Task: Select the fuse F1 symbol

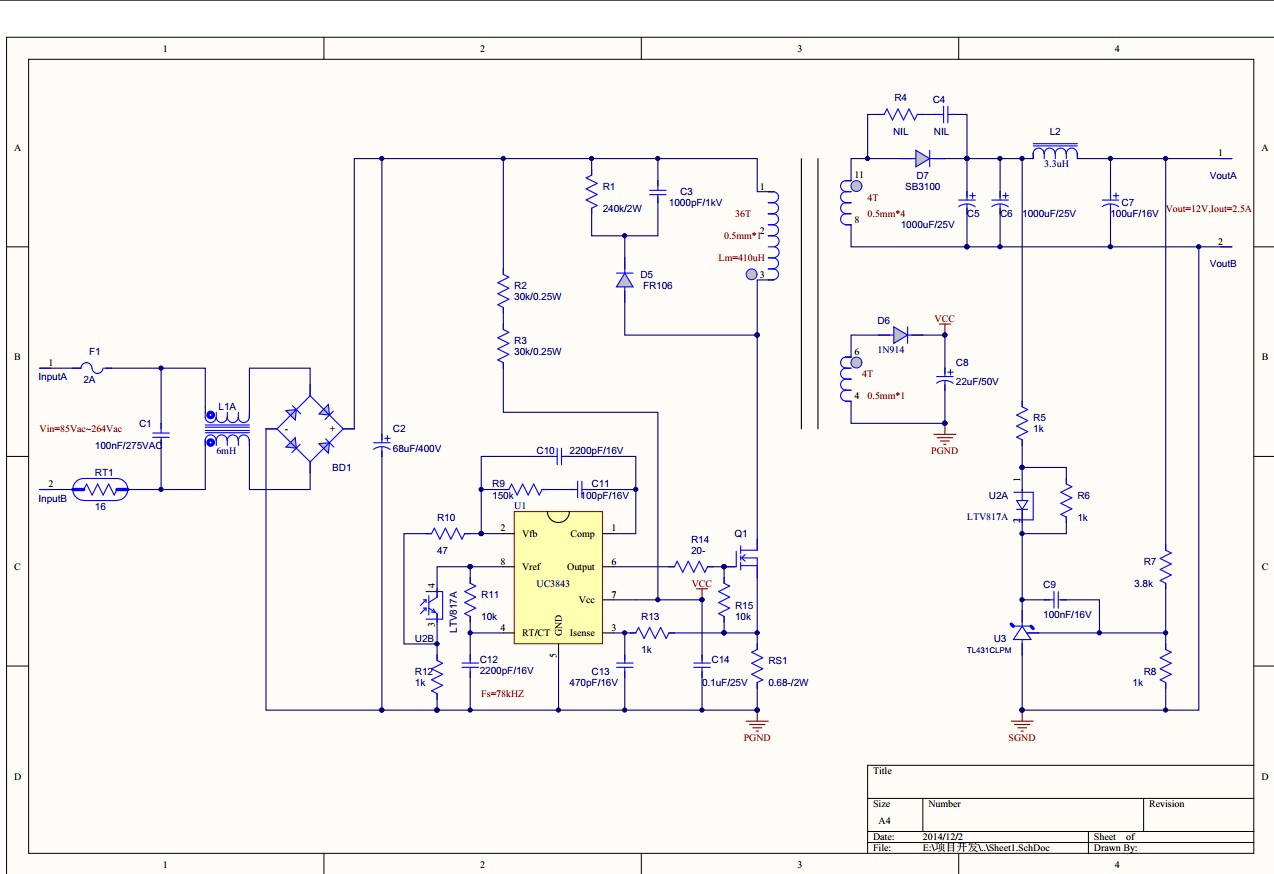Action: pyautogui.click(x=94, y=368)
